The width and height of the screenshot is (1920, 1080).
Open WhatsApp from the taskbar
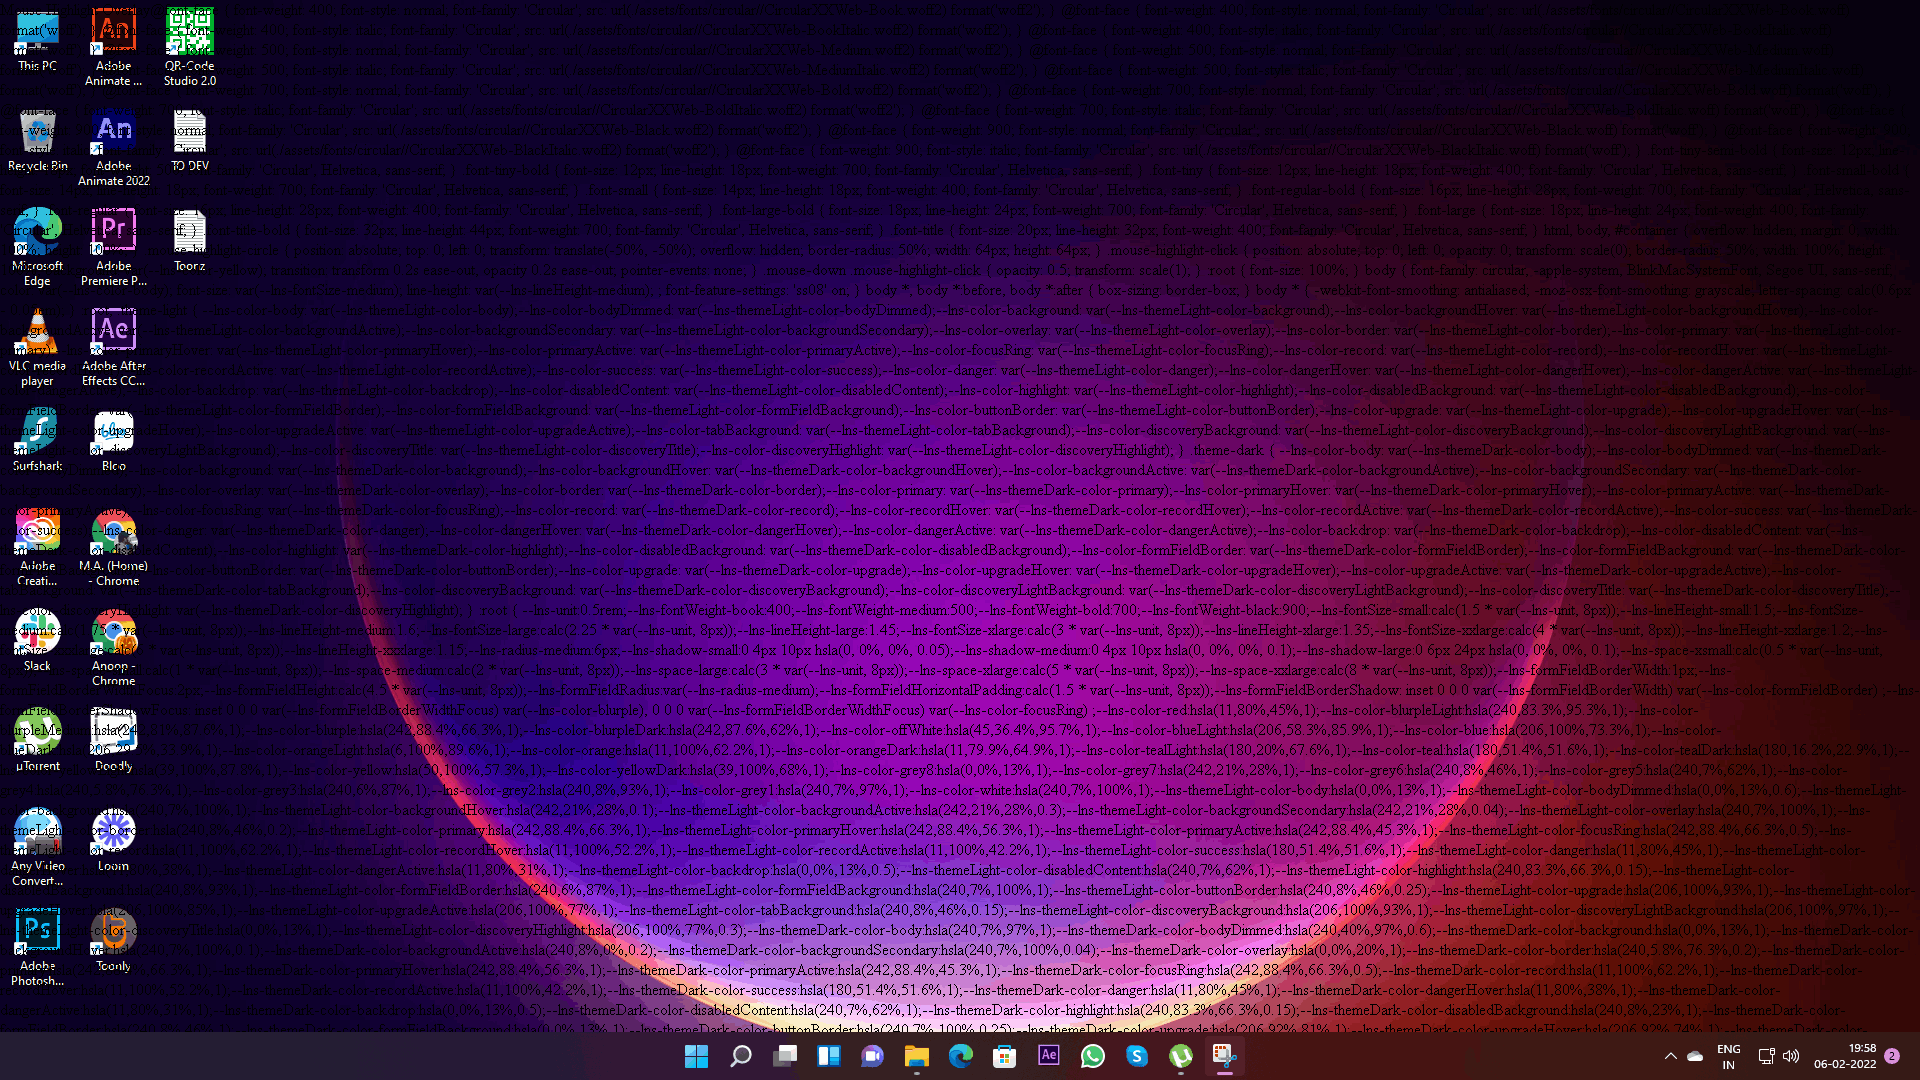tap(1093, 1056)
